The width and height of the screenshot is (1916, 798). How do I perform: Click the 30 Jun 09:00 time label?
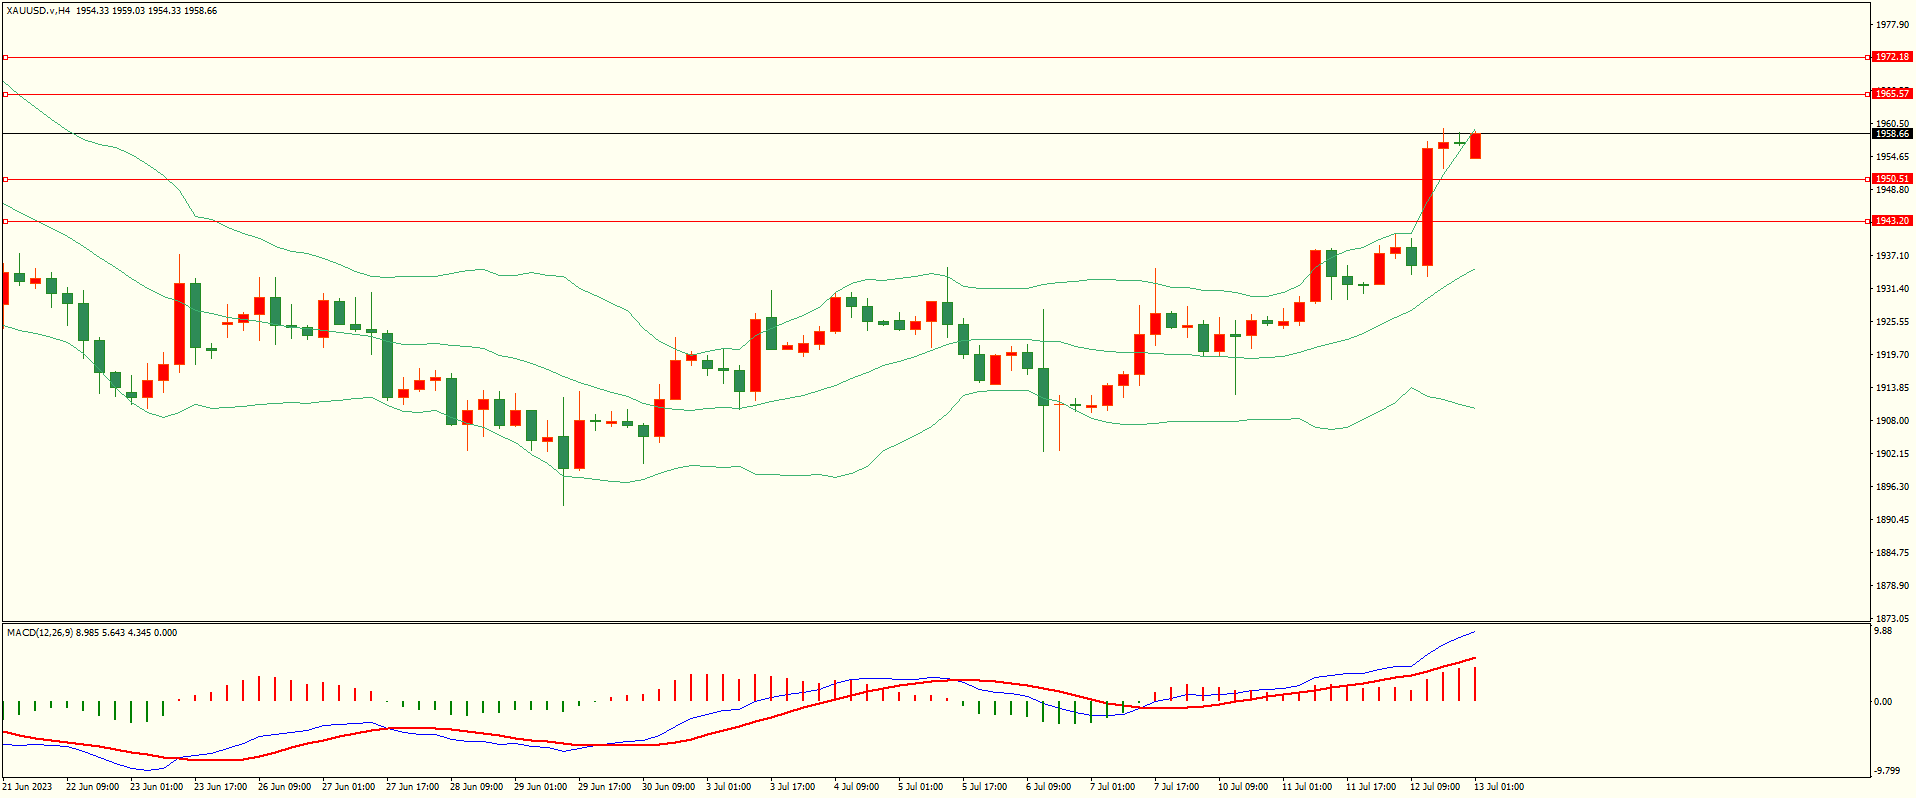[668, 787]
